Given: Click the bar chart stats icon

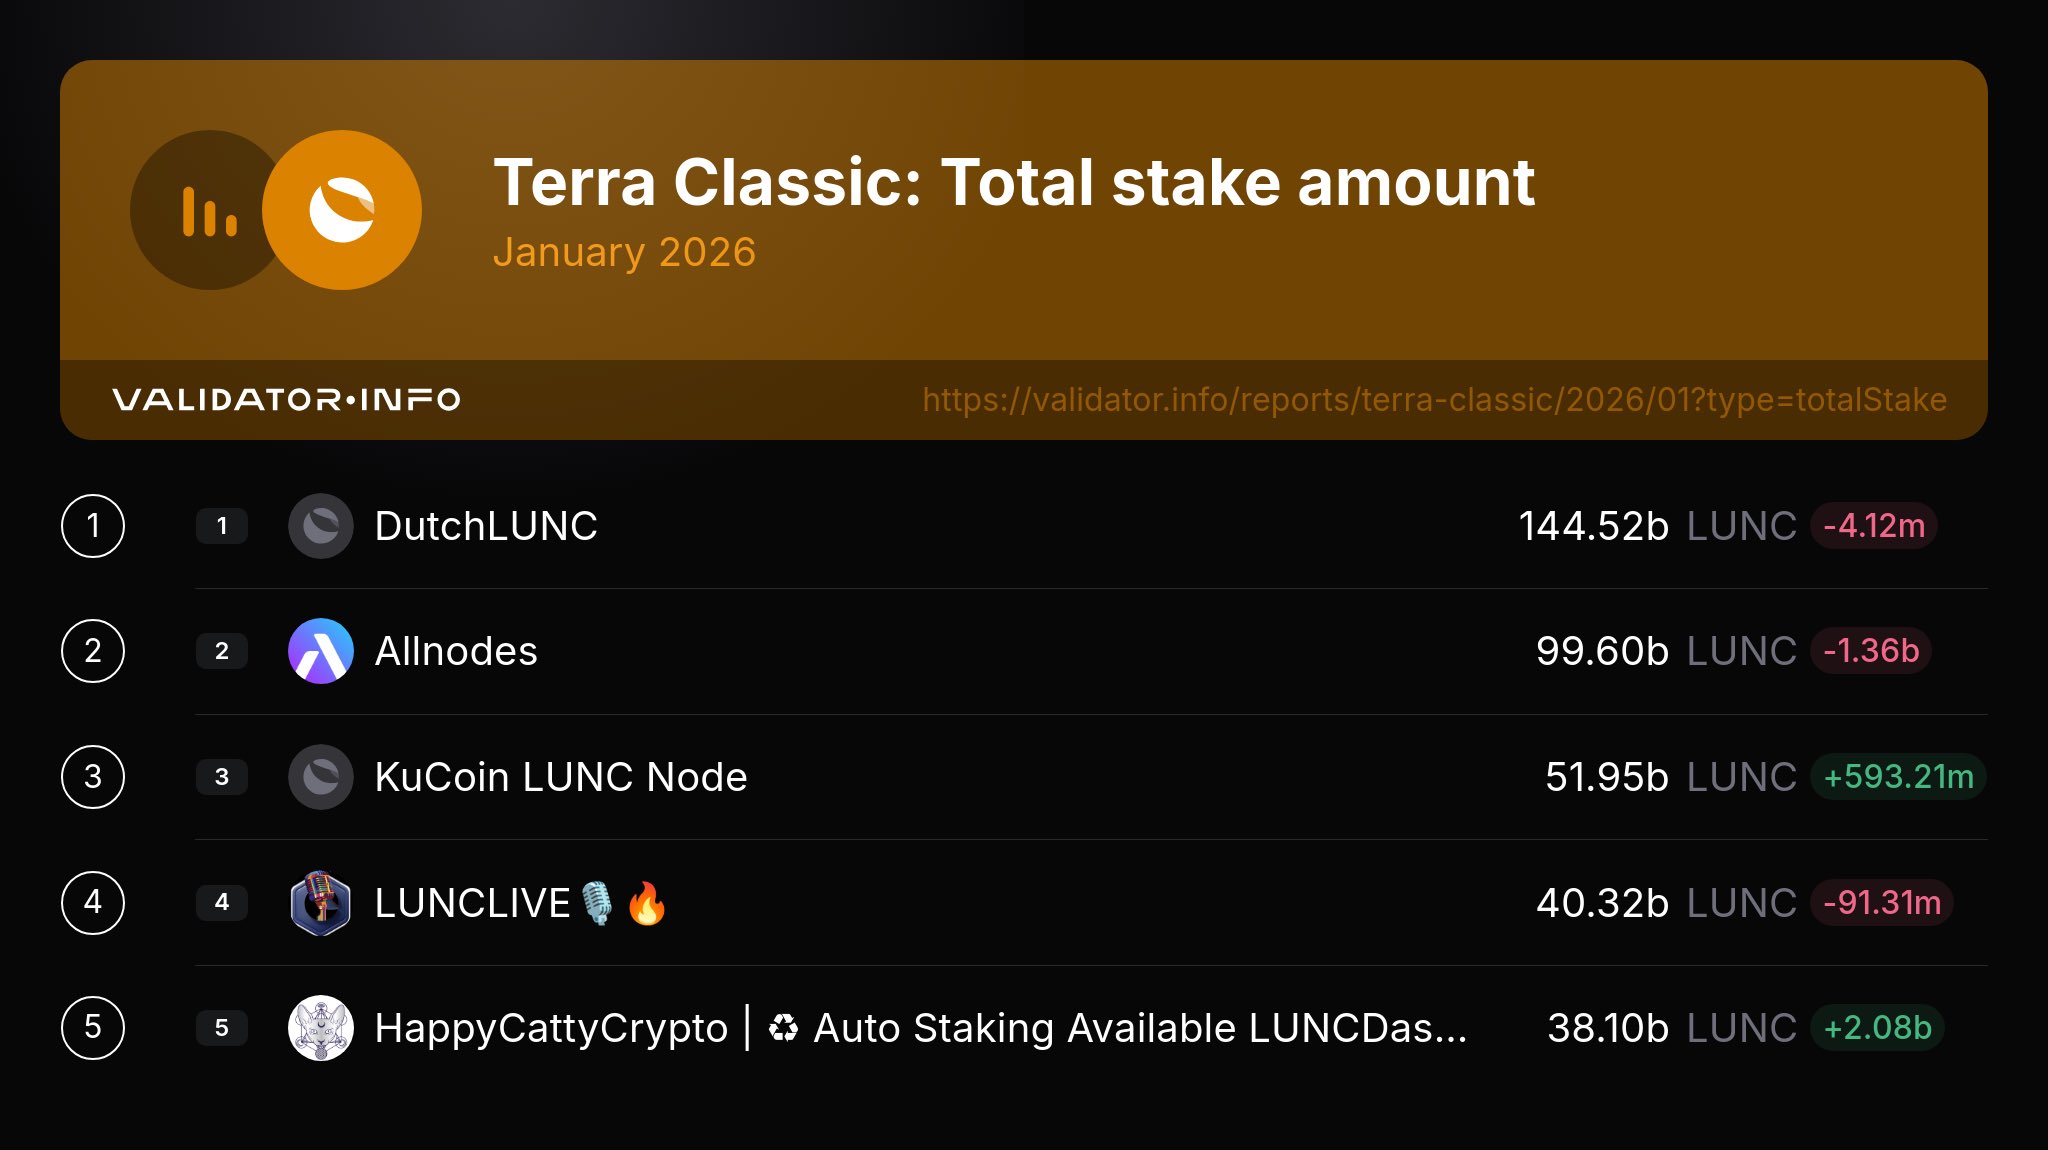Looking at the screenshot, I should click(x=209, y=211).
